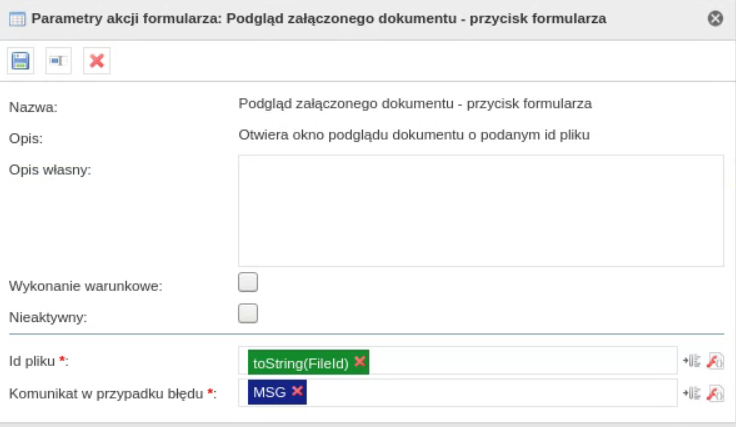Click the red X toolbar icon
This screenshot has width=736, height=427.
point(97,61)
